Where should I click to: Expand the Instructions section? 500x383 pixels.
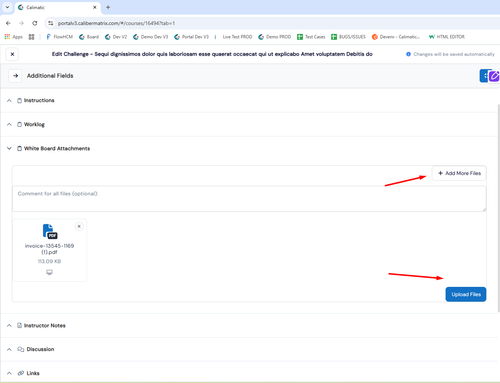pyautogui.click(x=9, y=100)
